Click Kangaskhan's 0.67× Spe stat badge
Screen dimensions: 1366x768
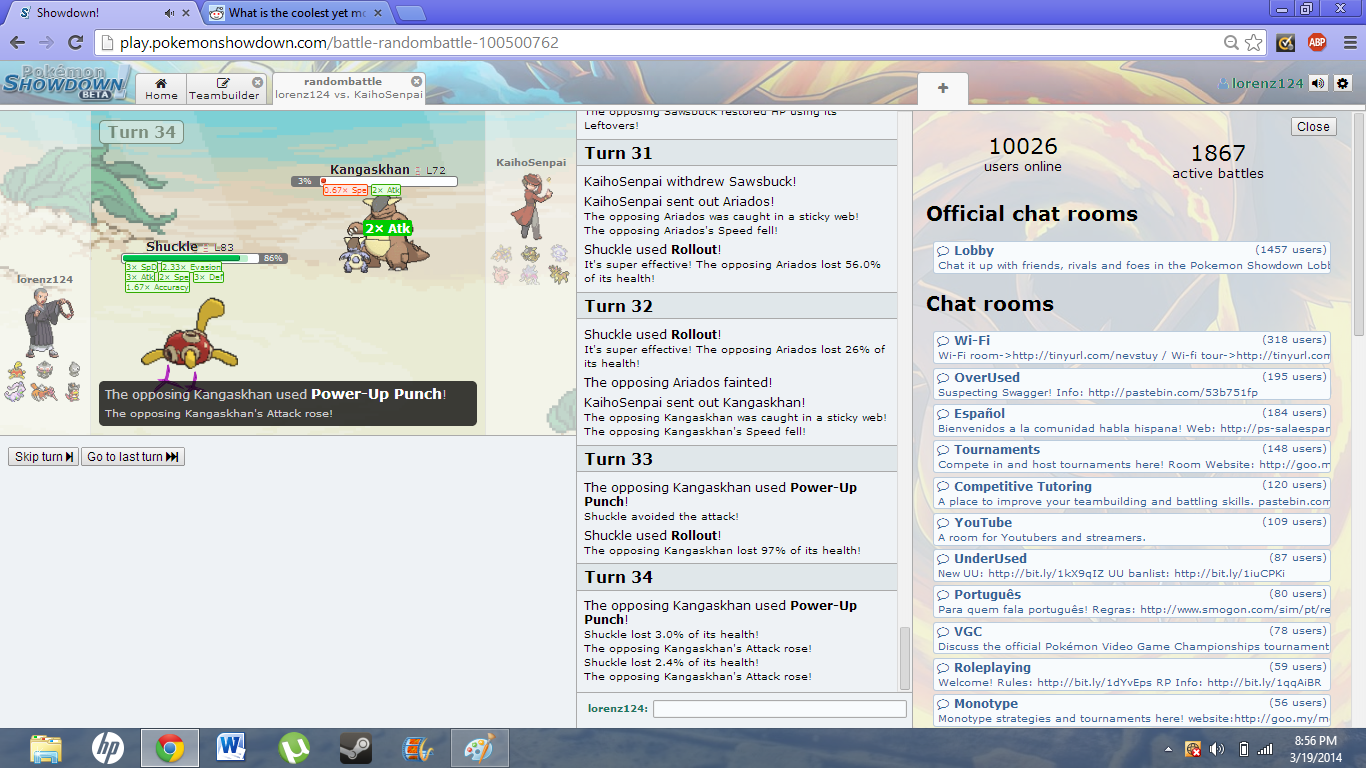[x=346, y=190]
